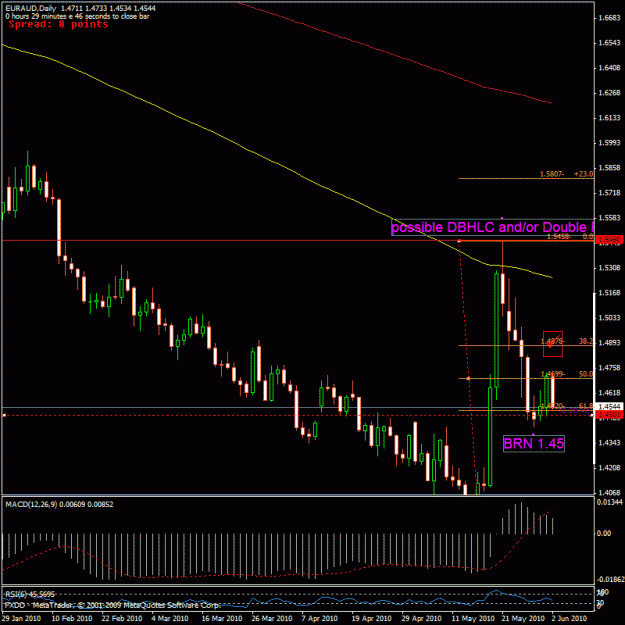The width and height of the screenshot is (625, 625).
Task: Select the magenta 'BRN 1.45' label
Action: (x=534, y=443)
